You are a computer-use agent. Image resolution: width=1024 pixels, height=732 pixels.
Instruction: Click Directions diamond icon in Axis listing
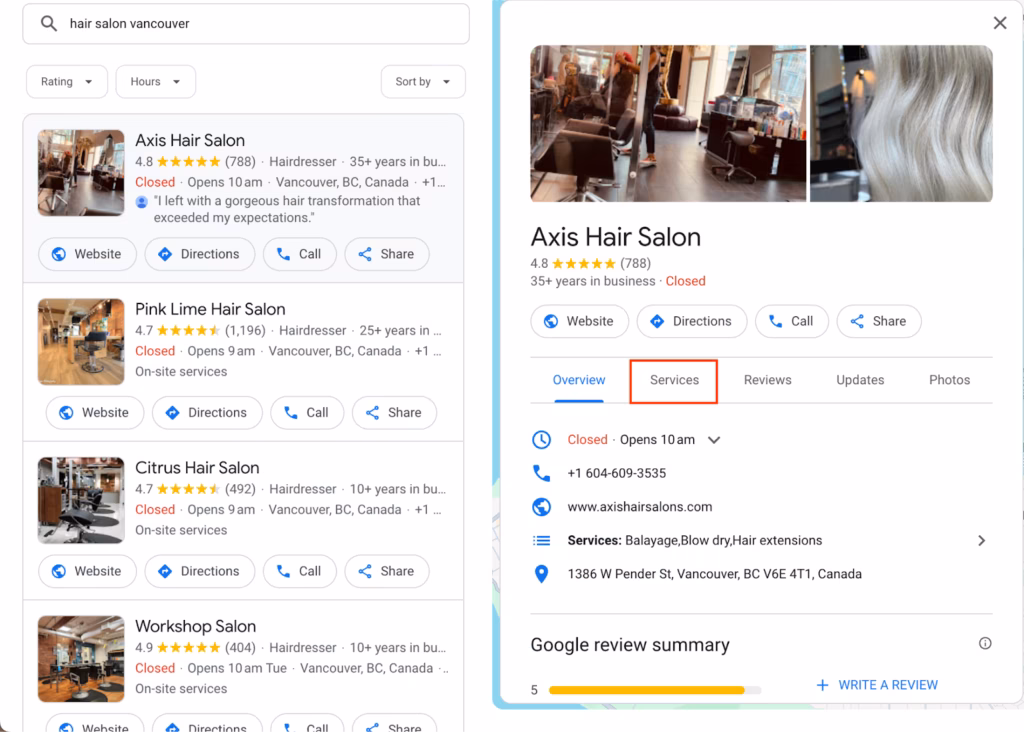pos(165,254)
